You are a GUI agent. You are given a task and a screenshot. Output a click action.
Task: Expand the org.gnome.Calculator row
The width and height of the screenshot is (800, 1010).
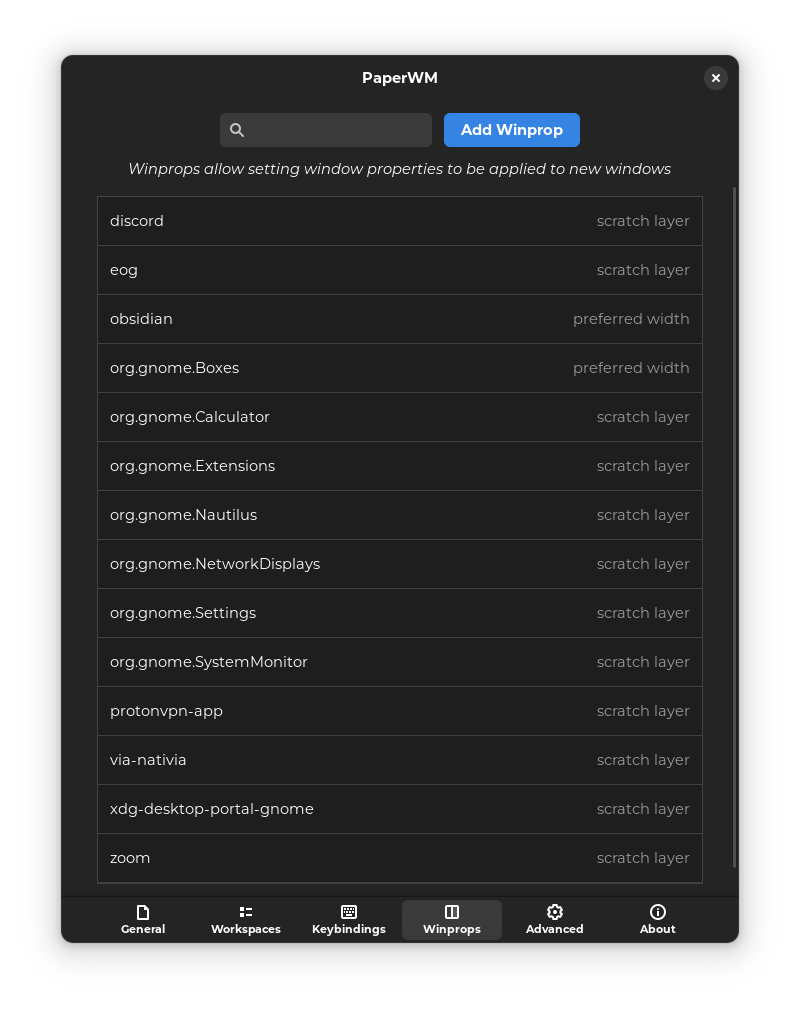point(399,417)
